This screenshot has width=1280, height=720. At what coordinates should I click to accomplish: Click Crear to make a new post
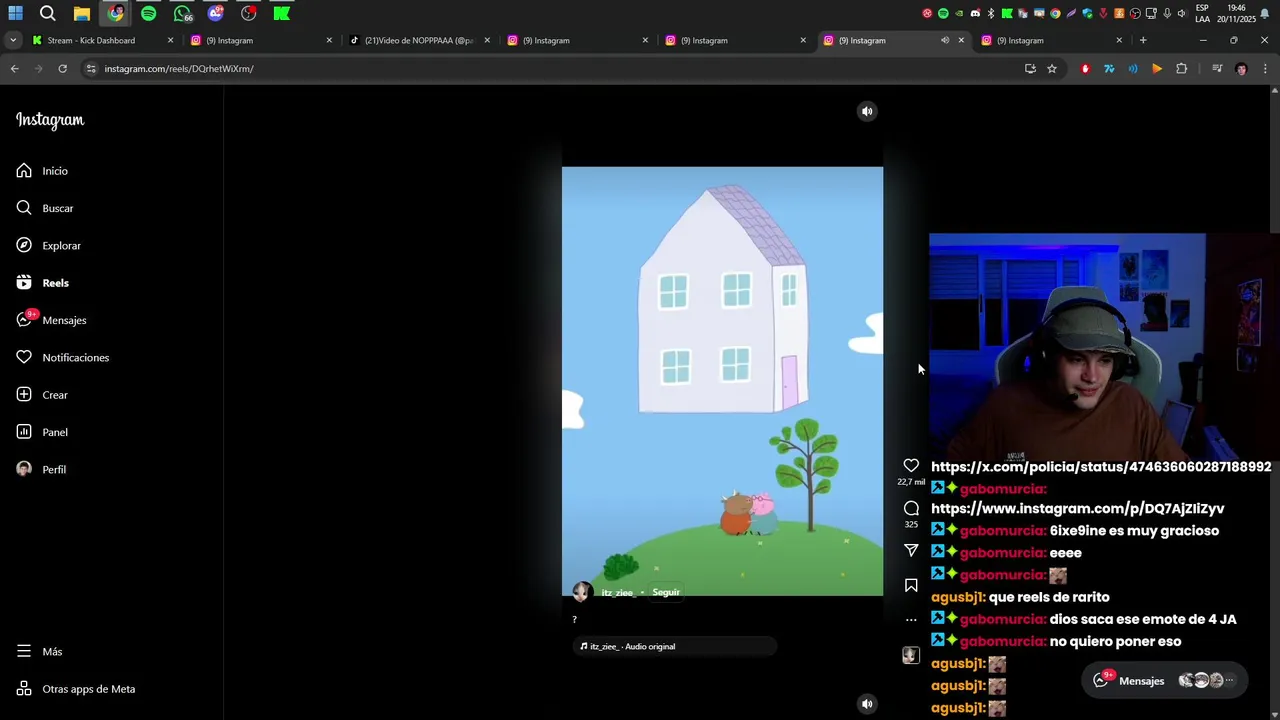tap(42, 395)
